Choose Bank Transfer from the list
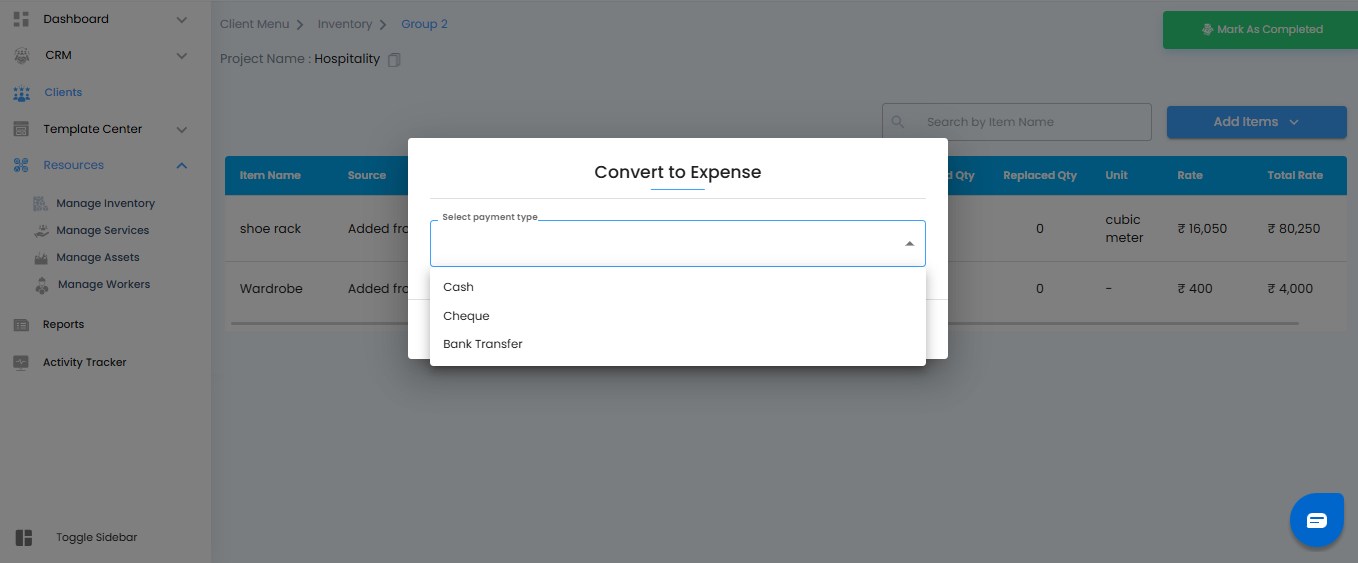The width and height of the screenshot is (1358, 563). (x=483, y=344)
